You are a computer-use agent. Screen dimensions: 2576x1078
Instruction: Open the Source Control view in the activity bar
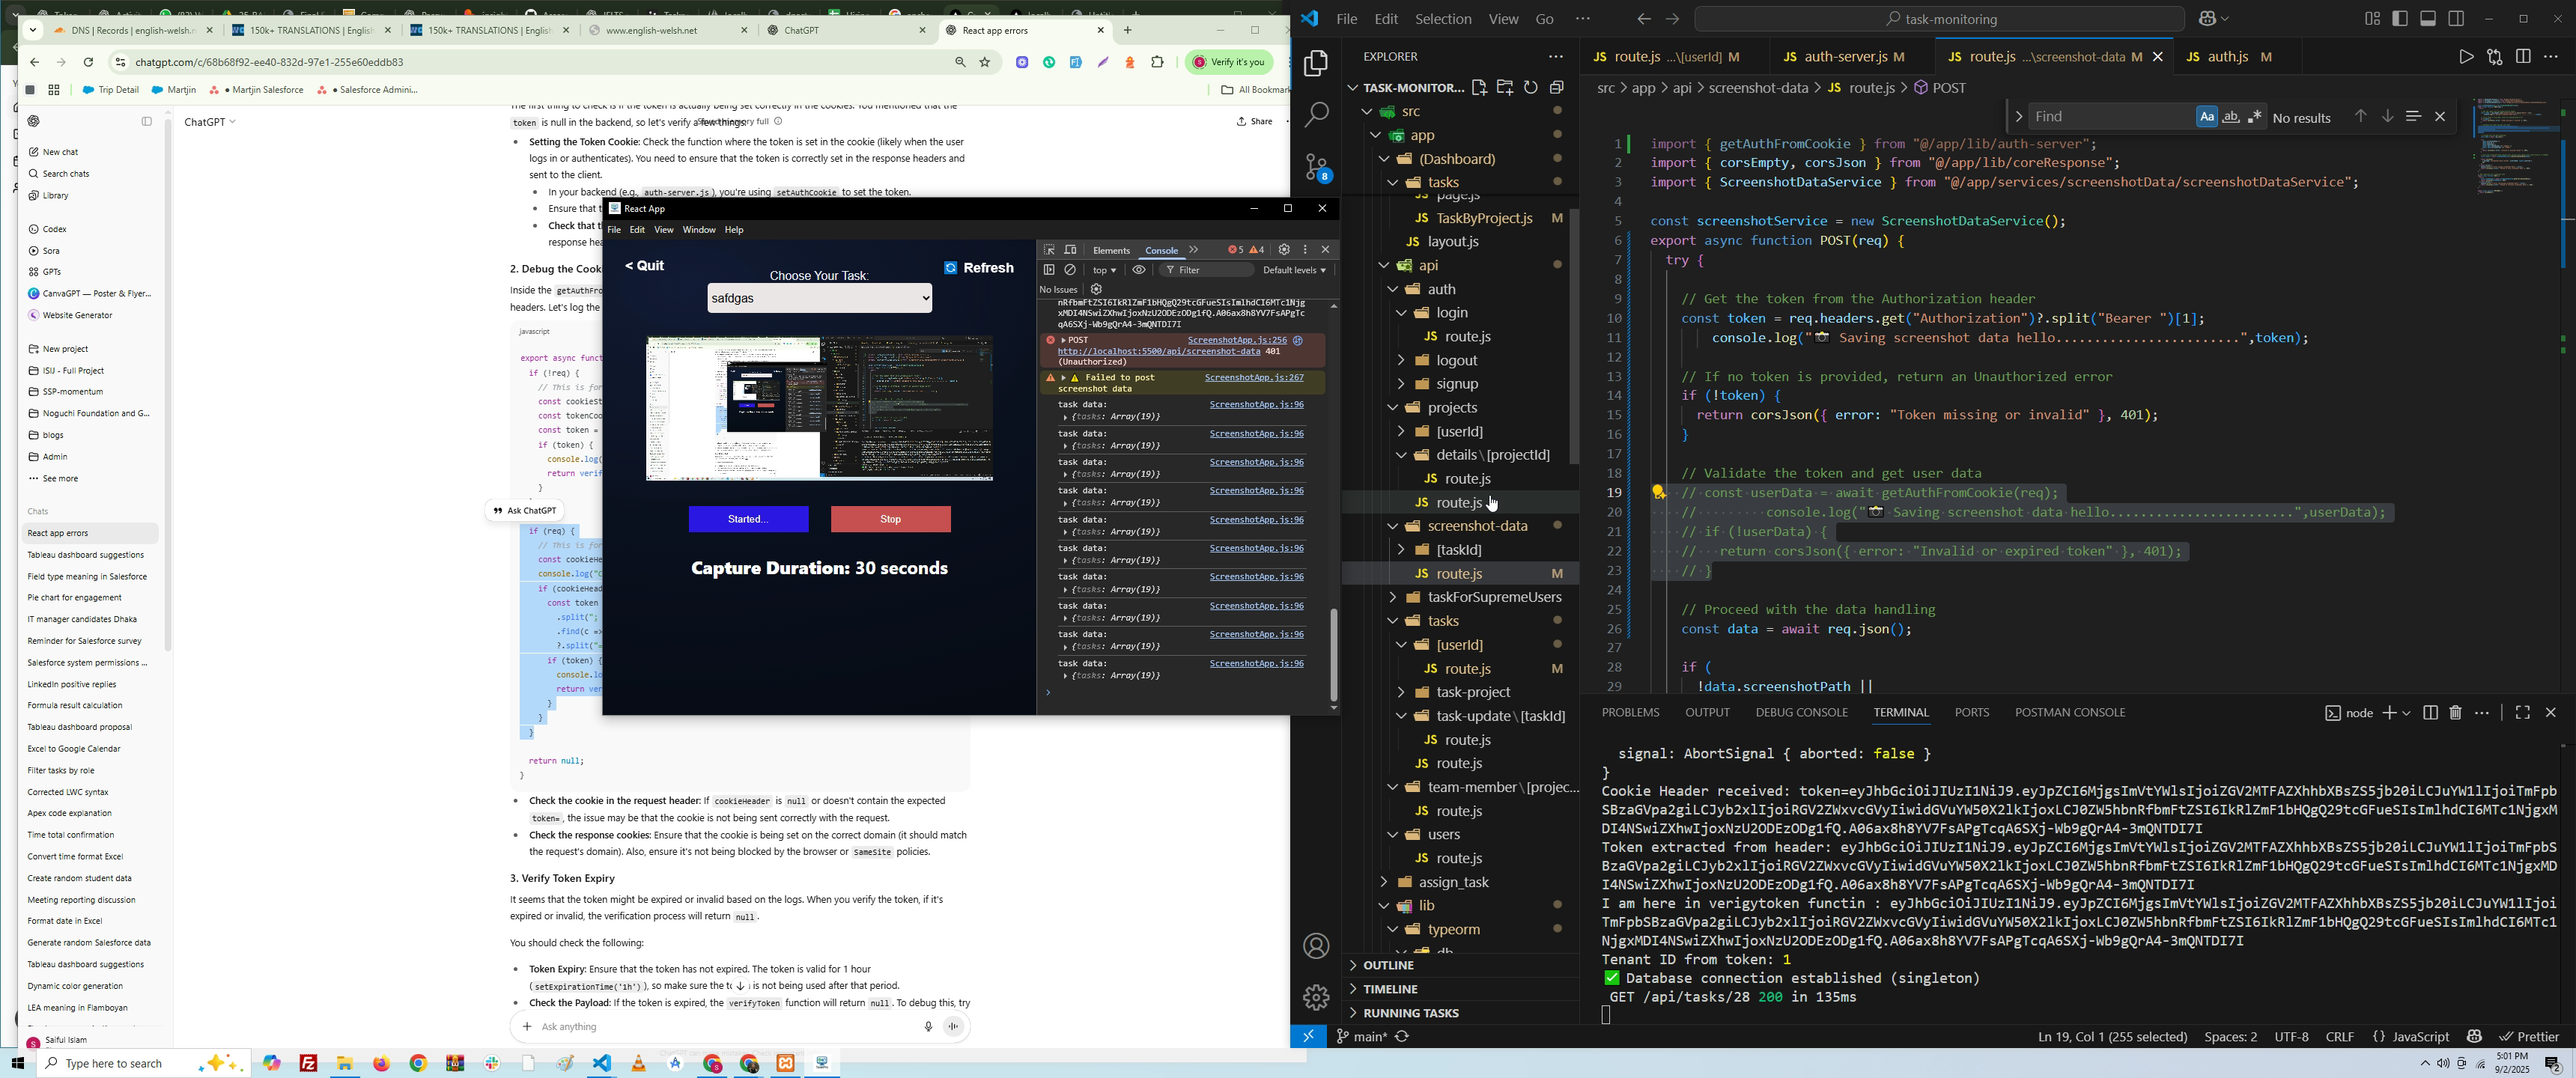pos(1316,168)
